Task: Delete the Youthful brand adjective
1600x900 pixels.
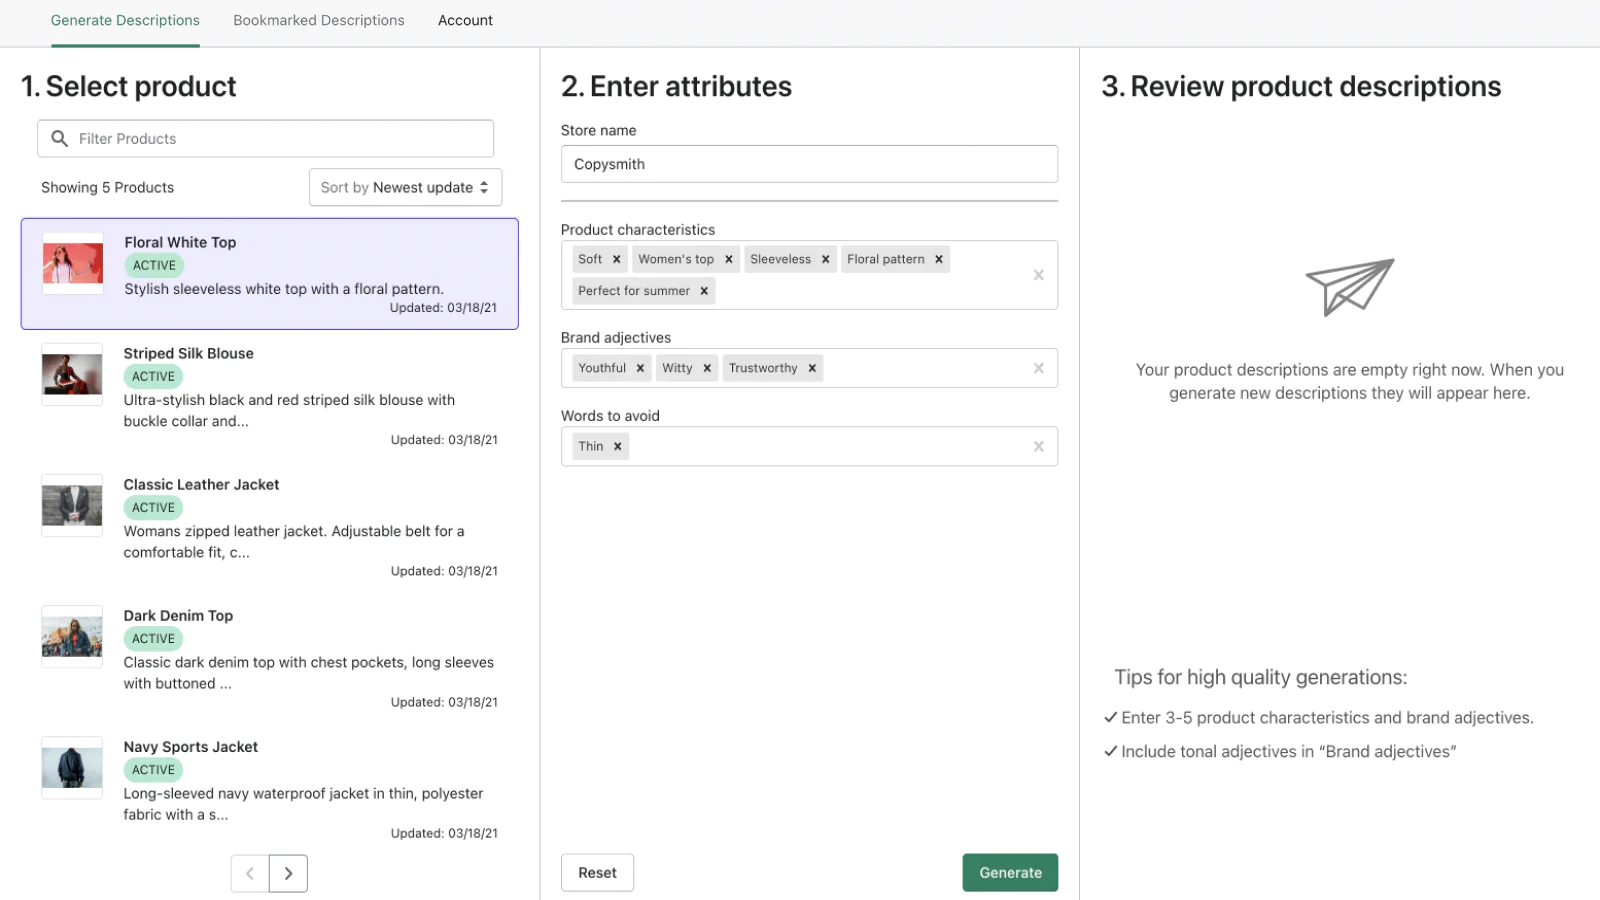Action: [640, 368]
